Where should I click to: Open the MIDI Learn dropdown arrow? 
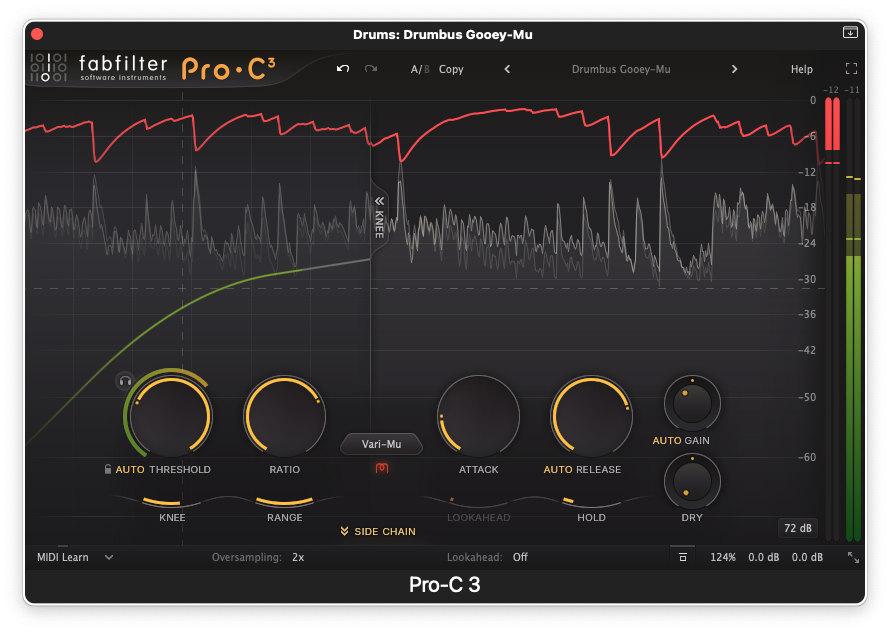[109, 557]
